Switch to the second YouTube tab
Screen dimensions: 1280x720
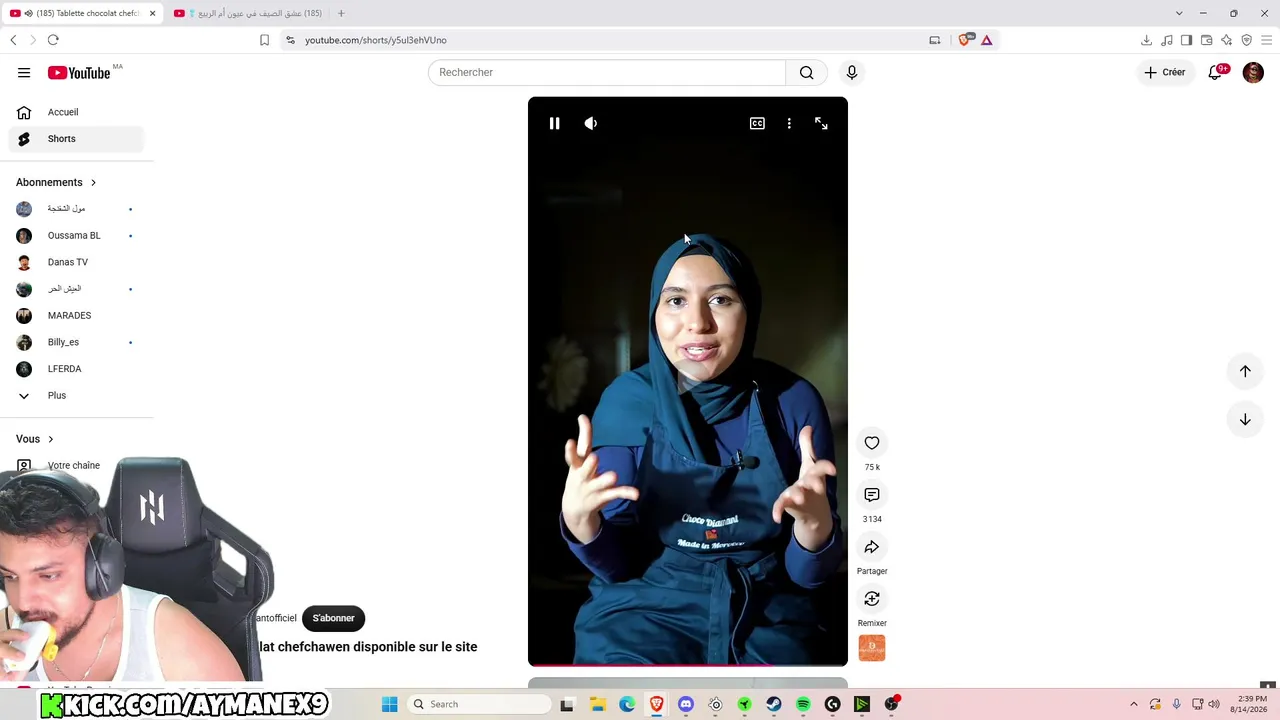tap(248, 13)
